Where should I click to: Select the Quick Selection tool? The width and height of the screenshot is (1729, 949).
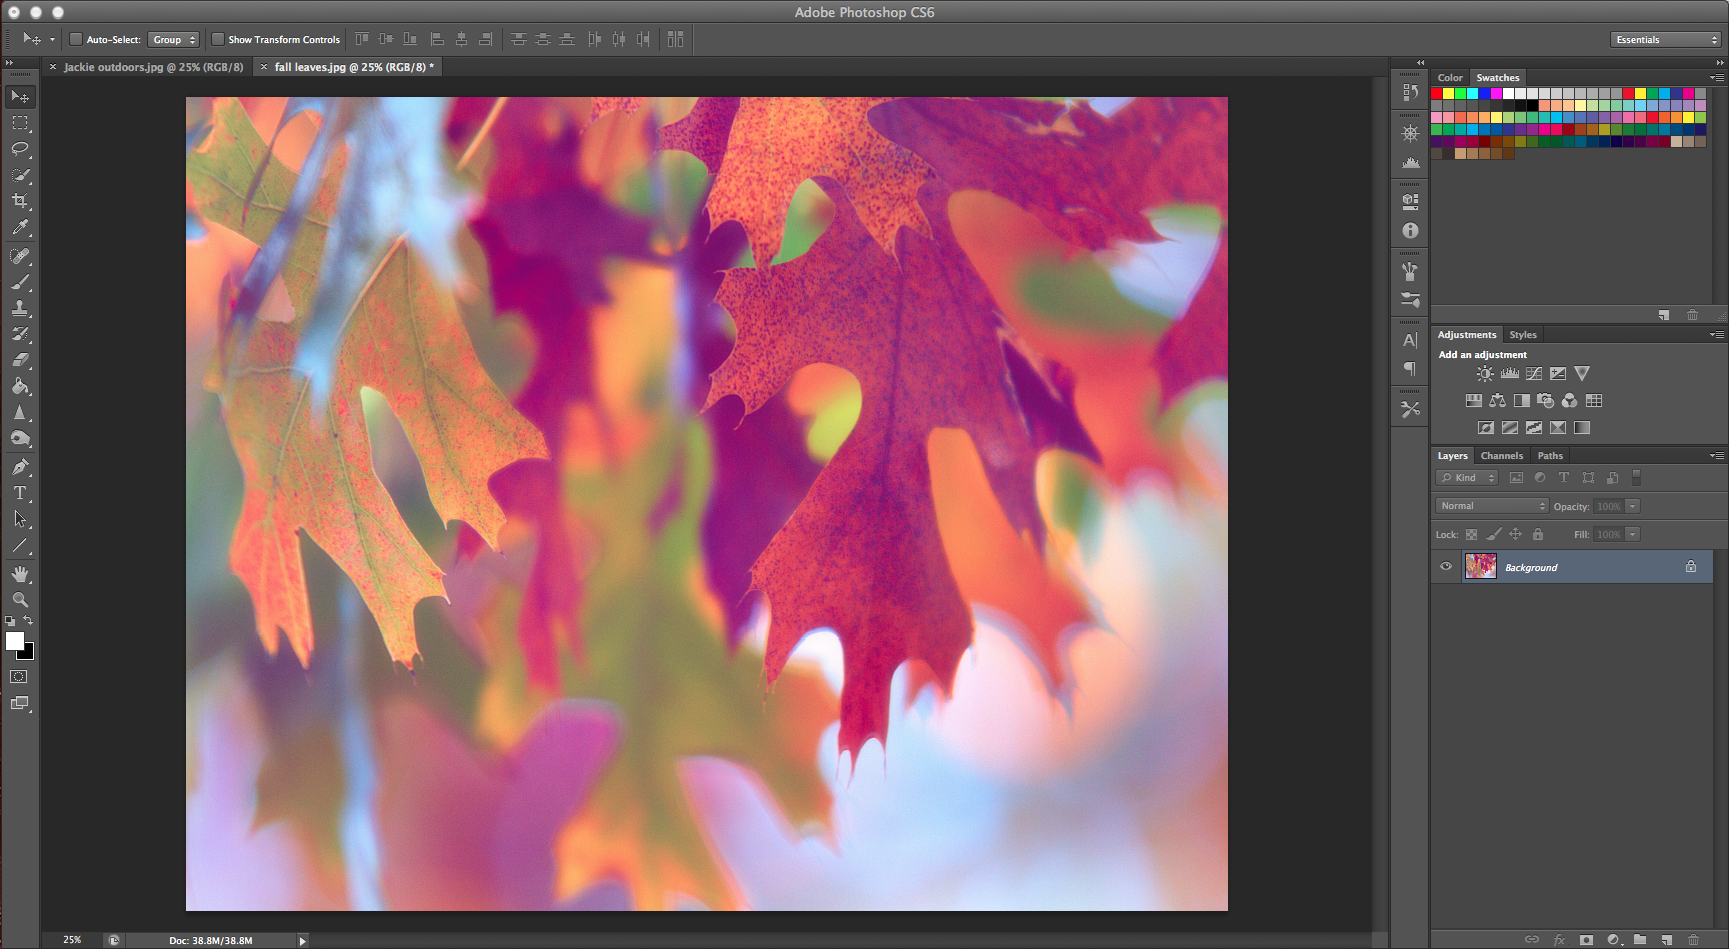20,175
